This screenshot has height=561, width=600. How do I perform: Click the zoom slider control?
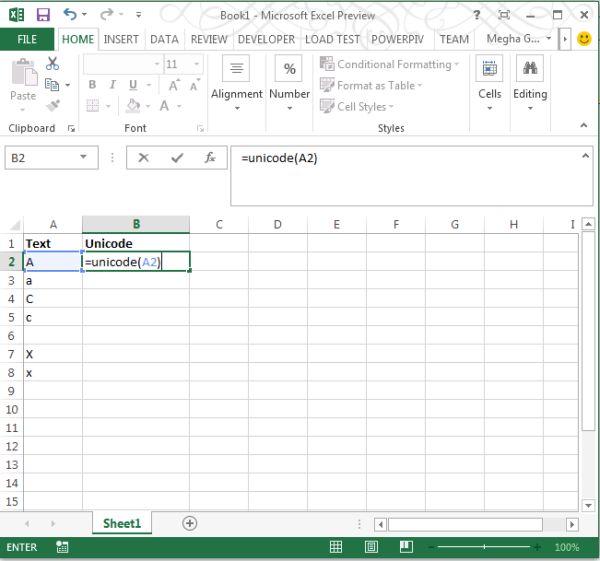point(484,547)
